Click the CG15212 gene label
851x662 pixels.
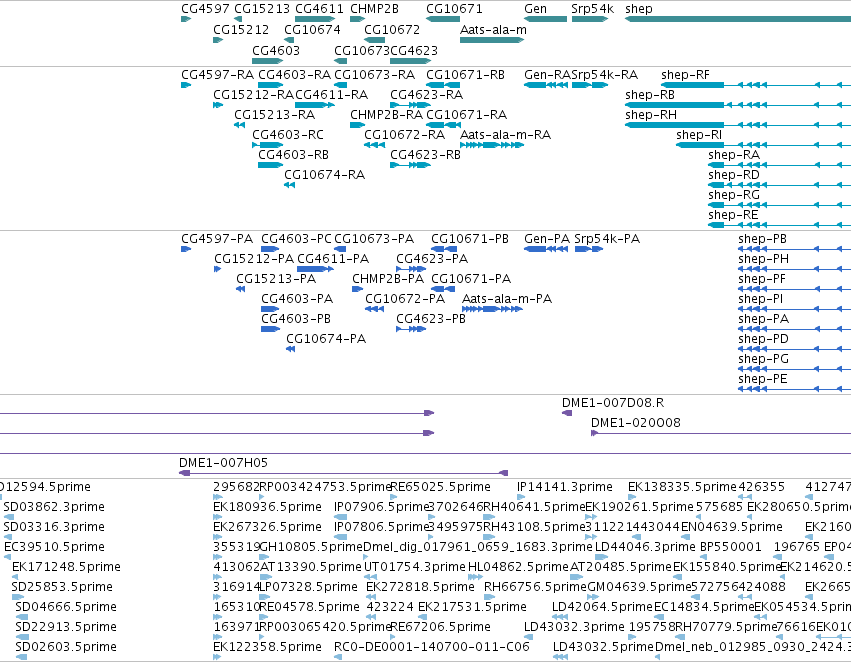(241, 30)
